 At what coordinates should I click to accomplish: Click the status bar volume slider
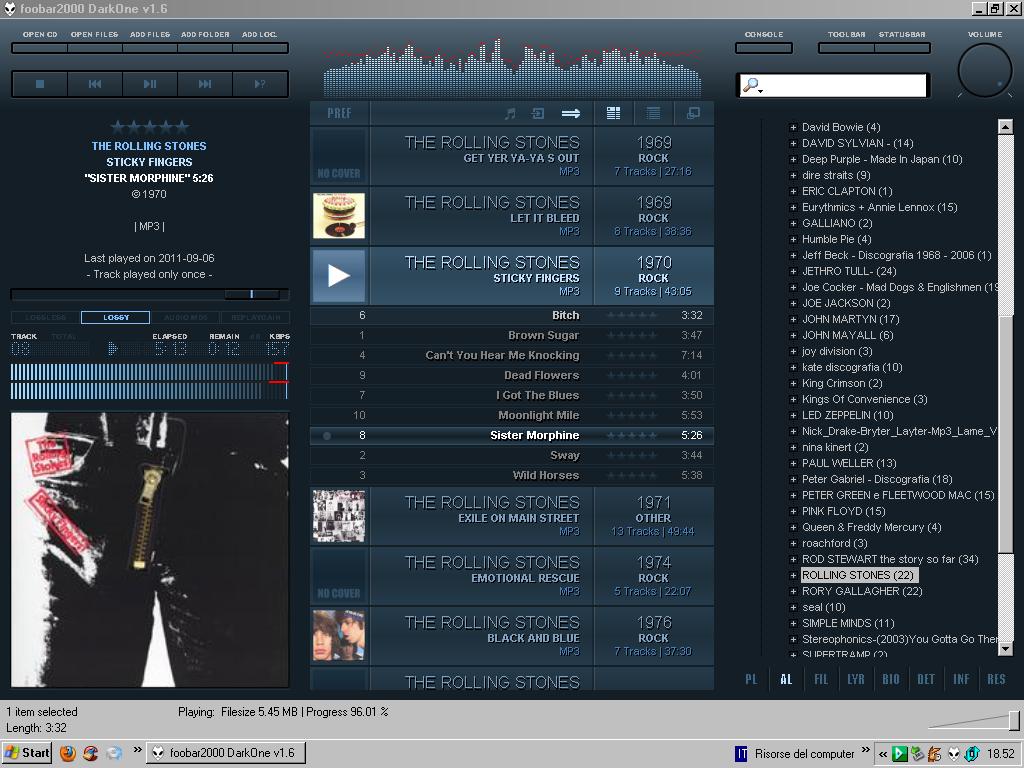973,720
